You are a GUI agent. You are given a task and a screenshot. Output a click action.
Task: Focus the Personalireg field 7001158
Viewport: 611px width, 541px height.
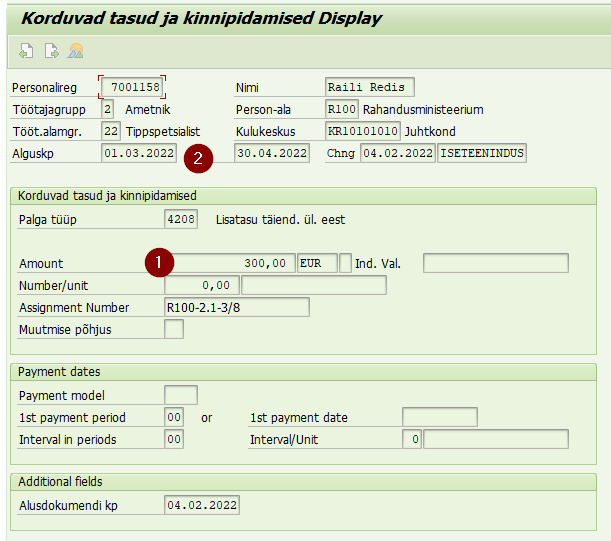pyautogui.click(x=132, y=87)
